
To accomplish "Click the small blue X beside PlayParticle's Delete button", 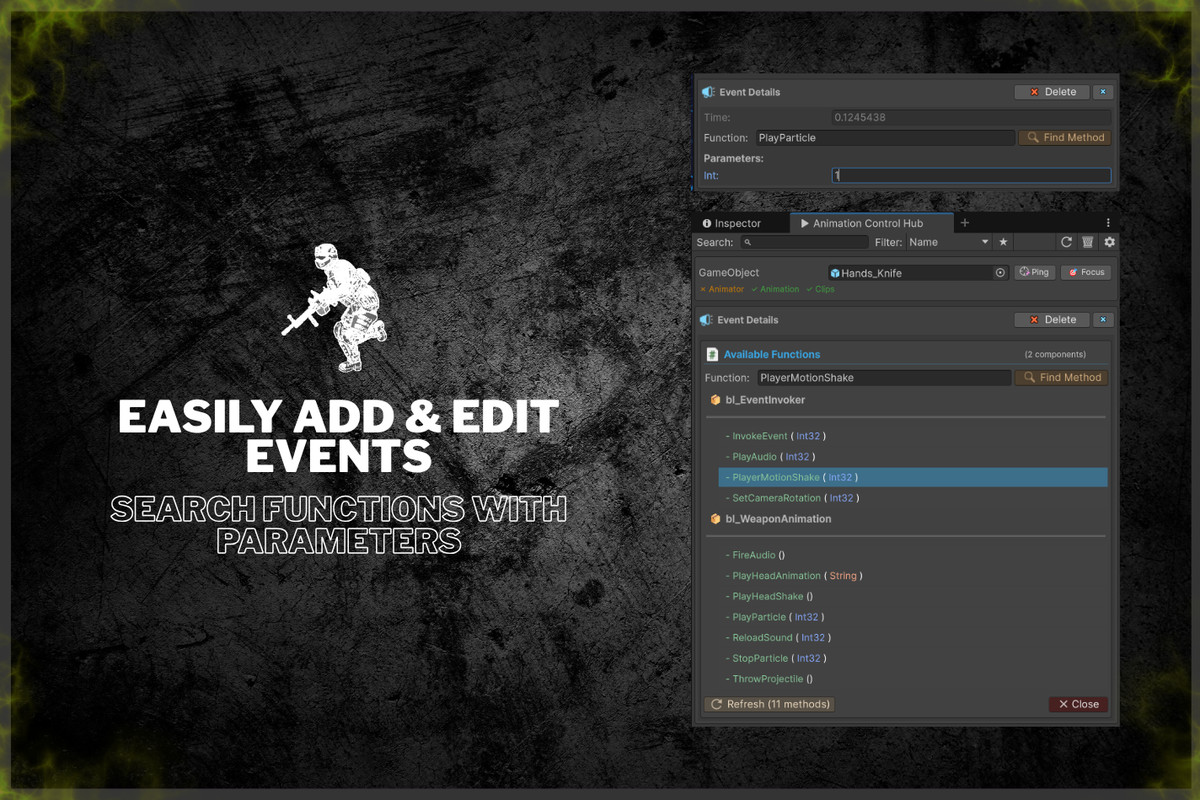I will (x=1103, y=92).
